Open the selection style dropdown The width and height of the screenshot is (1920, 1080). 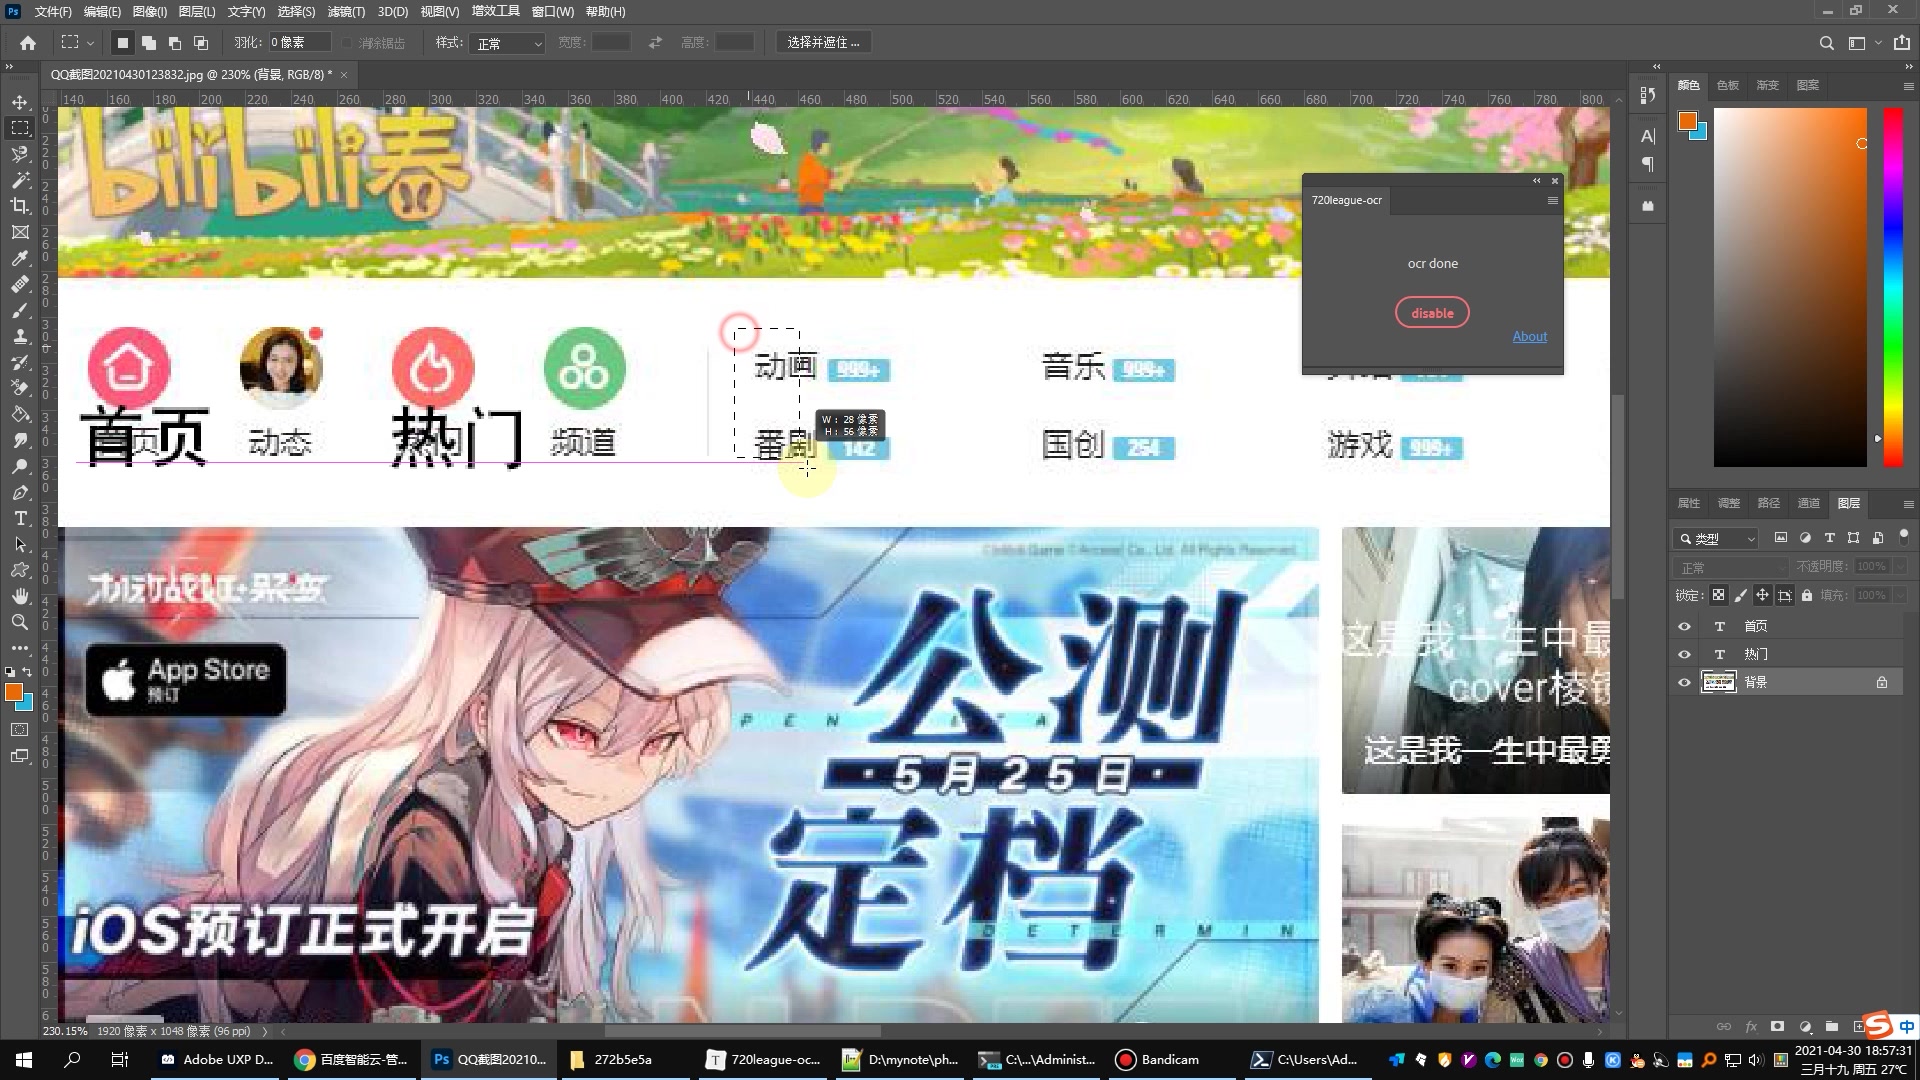pyautogui.click(x=507, y=43)
